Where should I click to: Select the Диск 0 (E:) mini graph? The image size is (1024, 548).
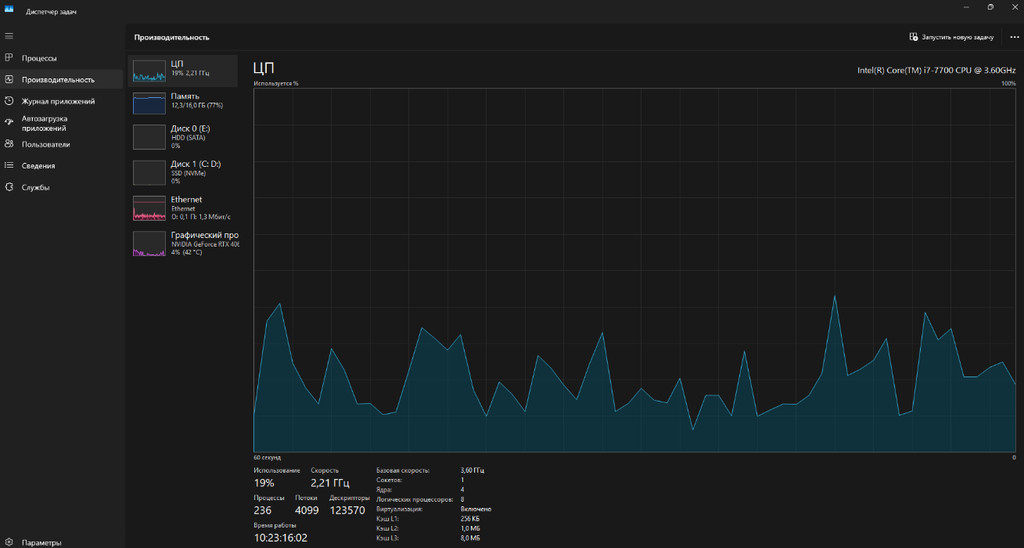tap(150, 137)
